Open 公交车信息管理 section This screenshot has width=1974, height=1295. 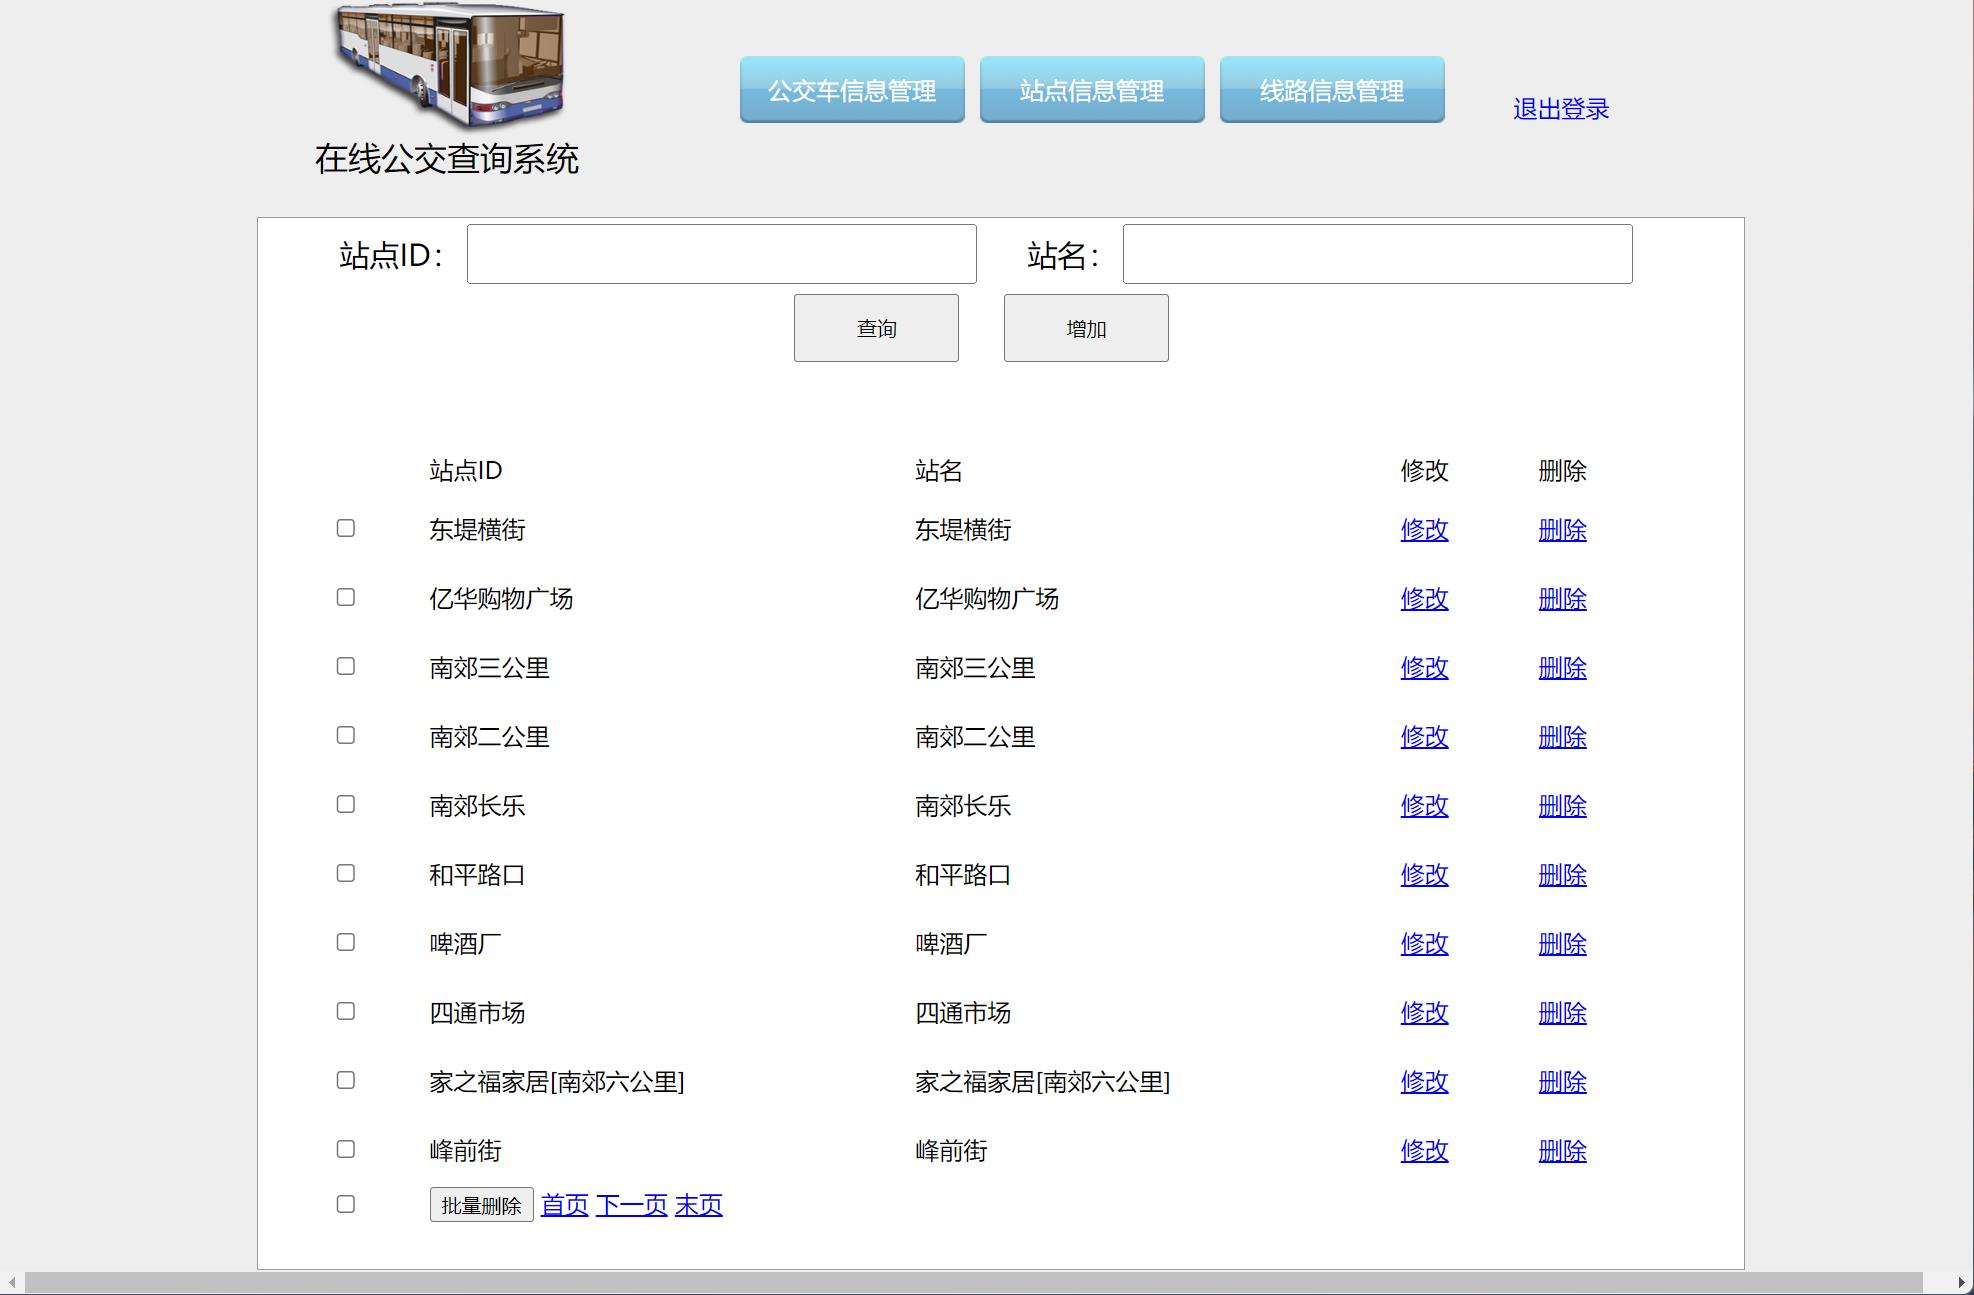coord(851,90)
